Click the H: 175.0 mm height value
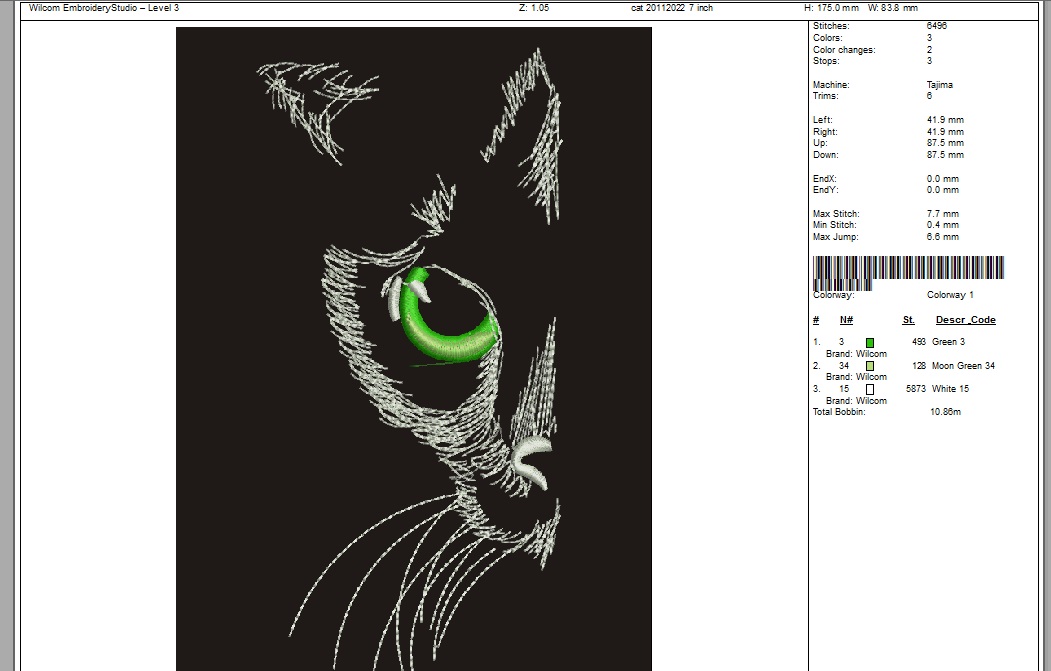Screen dimensions: 1051x671 point(832,8)
